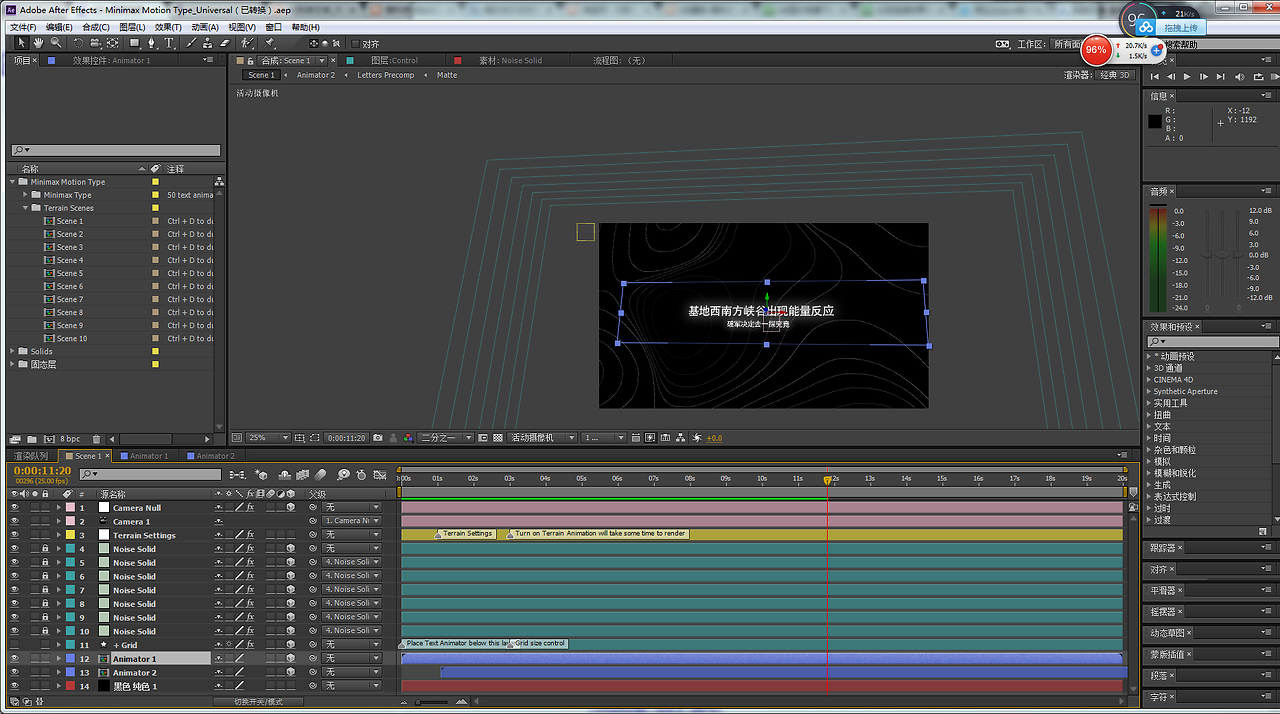
Task: Select the Eraser tool
Action: pyautogui.click(x=224, y=43)
